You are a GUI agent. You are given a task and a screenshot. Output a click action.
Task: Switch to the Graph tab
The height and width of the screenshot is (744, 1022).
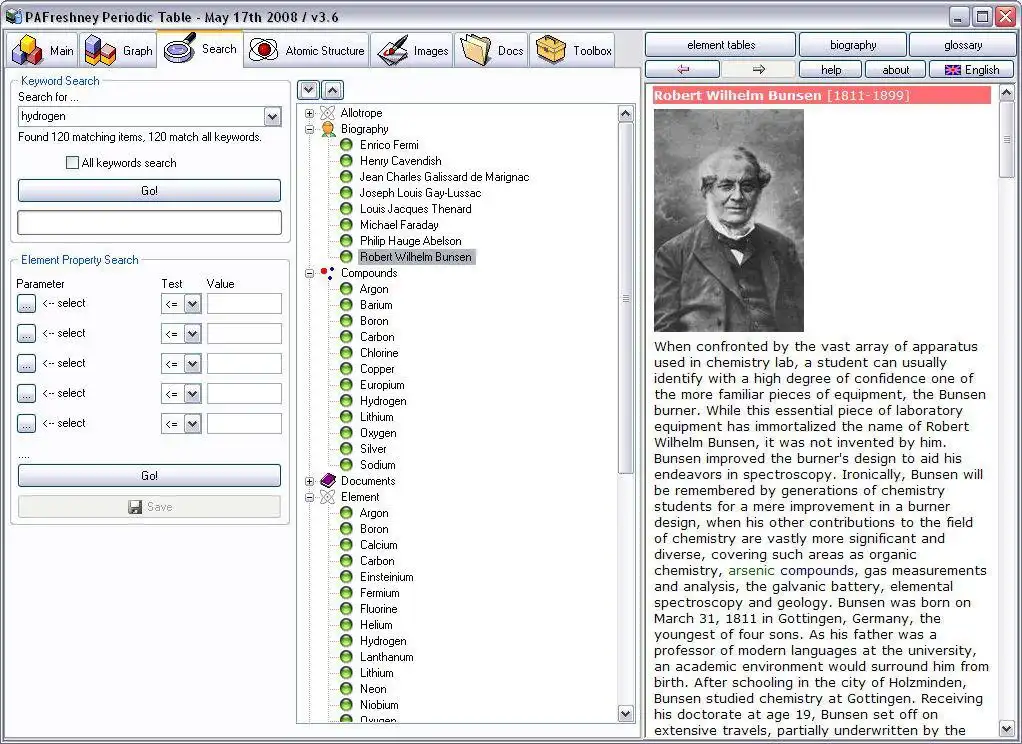coord(118,50)
